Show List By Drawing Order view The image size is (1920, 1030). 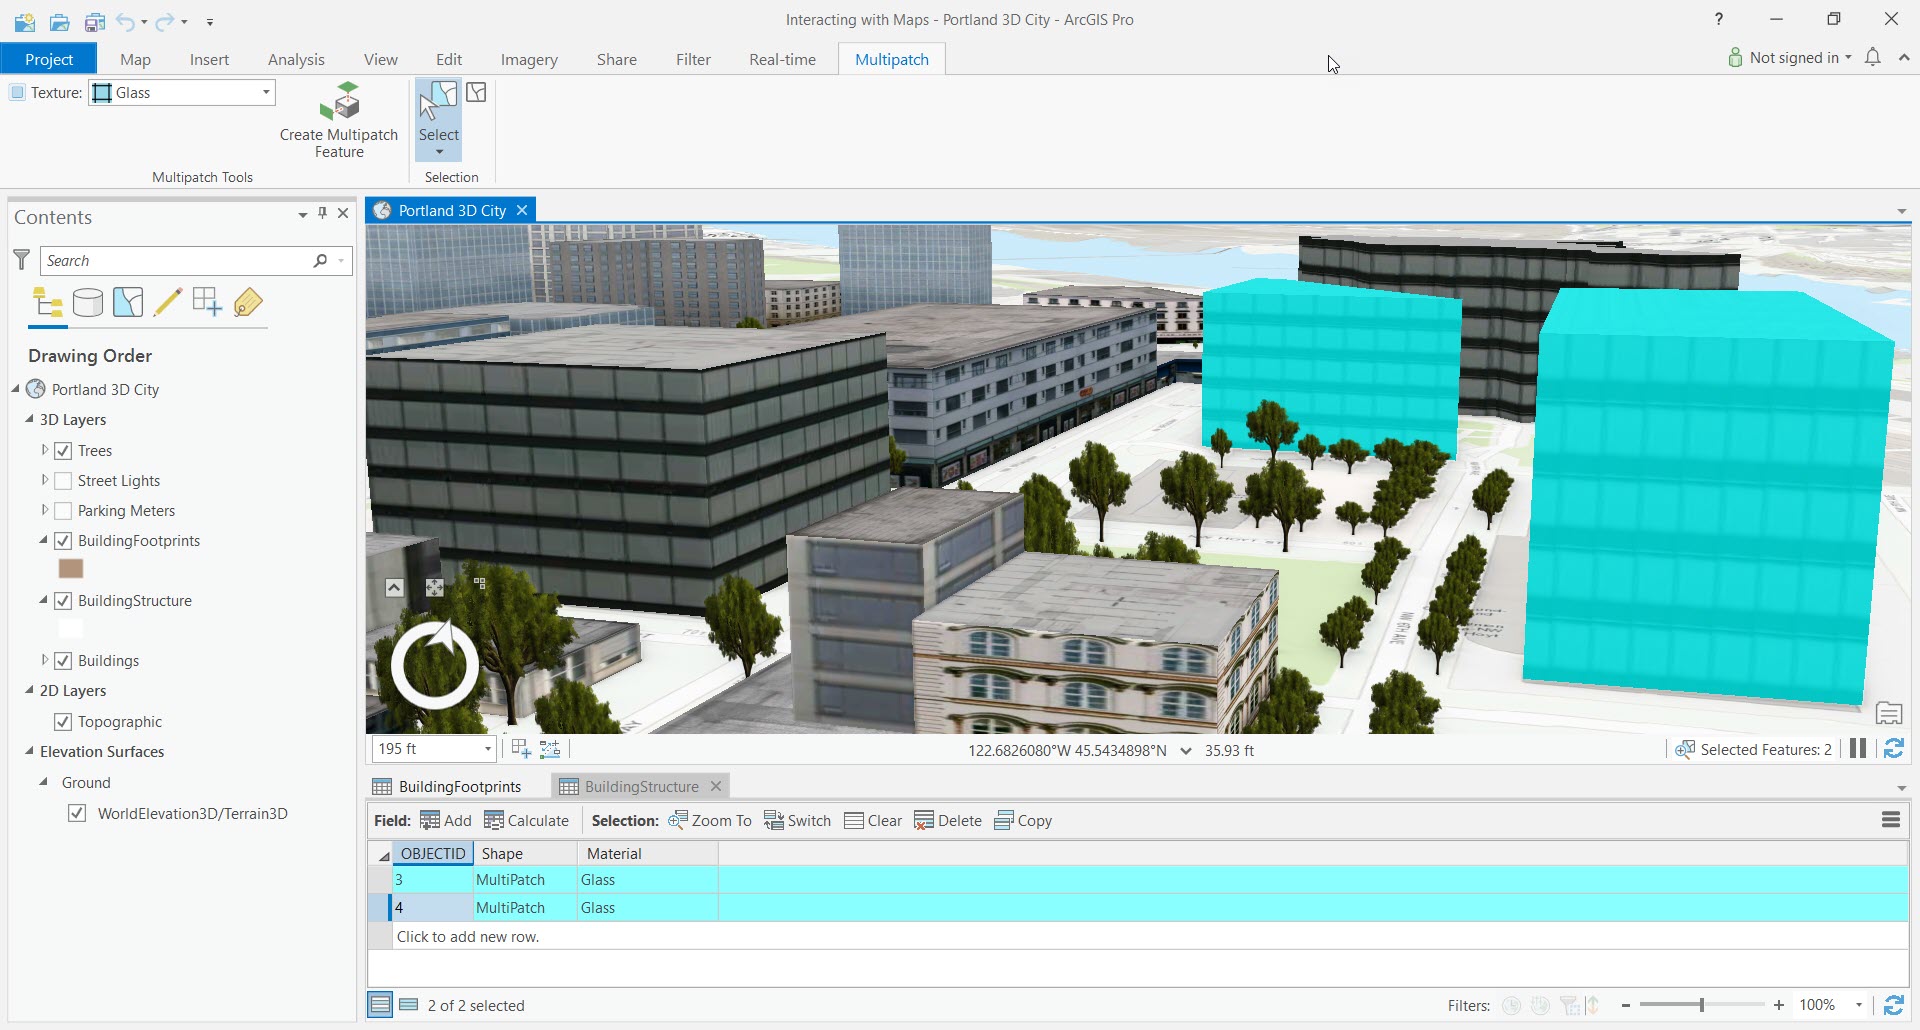[x=47, y=302]
